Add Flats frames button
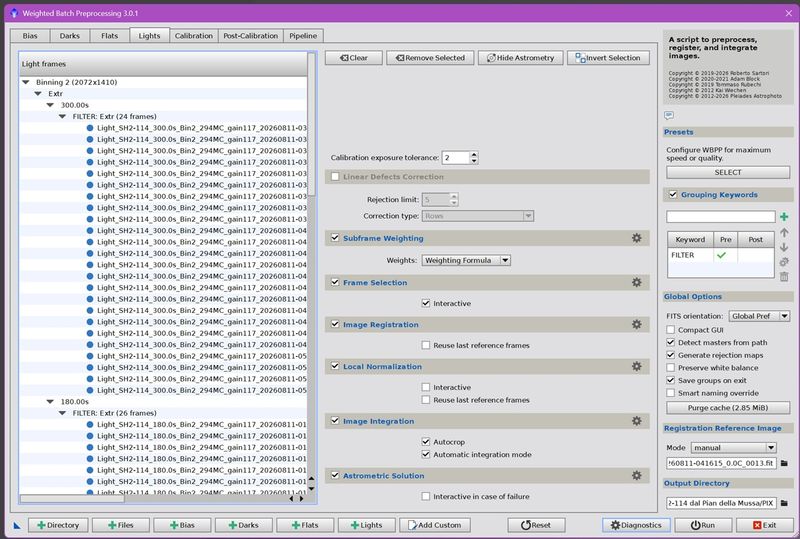 [305, 525]
